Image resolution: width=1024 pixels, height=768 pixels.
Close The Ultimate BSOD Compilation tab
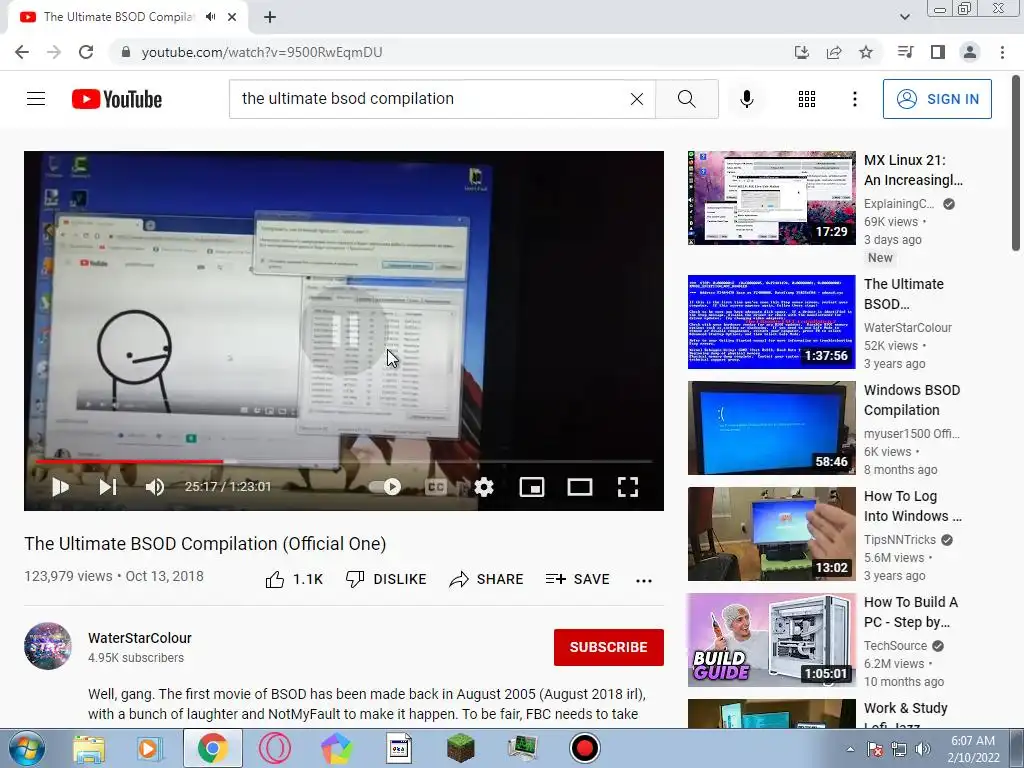pos(232,17)
